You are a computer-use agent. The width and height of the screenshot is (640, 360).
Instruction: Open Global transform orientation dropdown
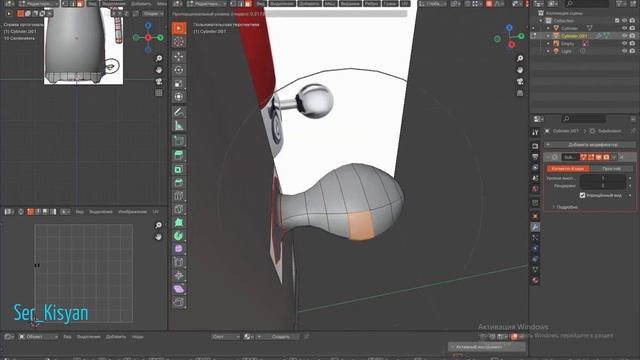(x=433, y=4)
